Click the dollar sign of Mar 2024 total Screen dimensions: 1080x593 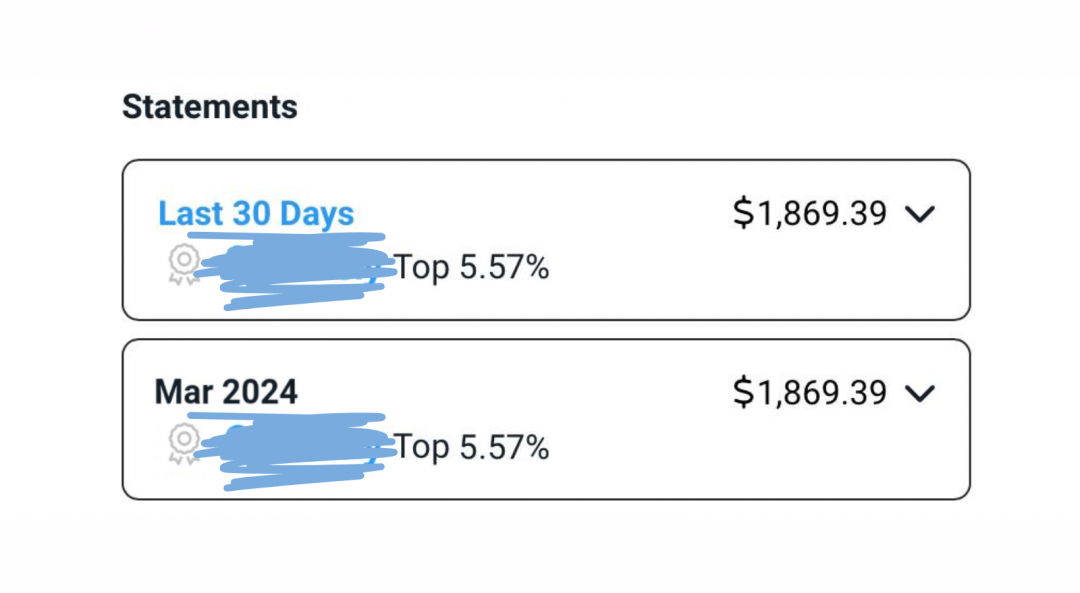pos(743,393)
